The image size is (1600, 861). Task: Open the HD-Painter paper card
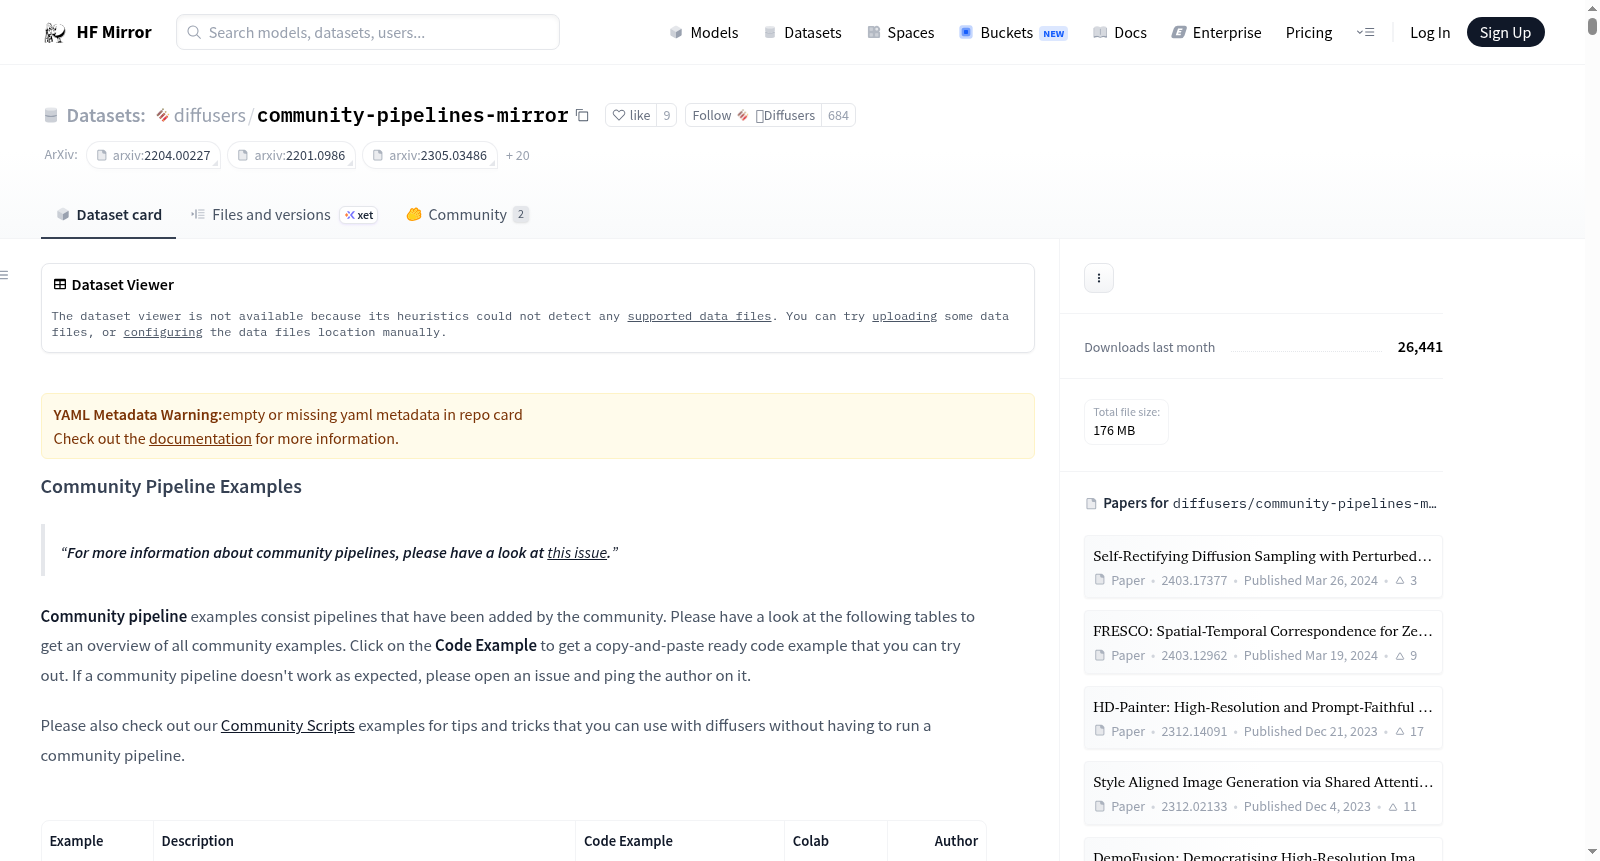[x=1263, y=718]
